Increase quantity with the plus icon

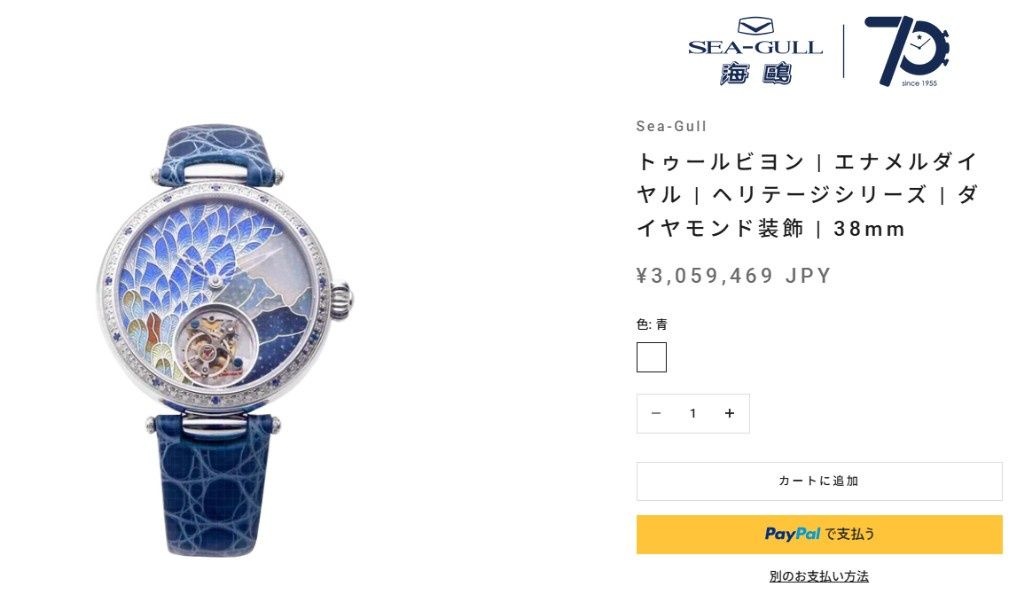[x=729, y=413]
